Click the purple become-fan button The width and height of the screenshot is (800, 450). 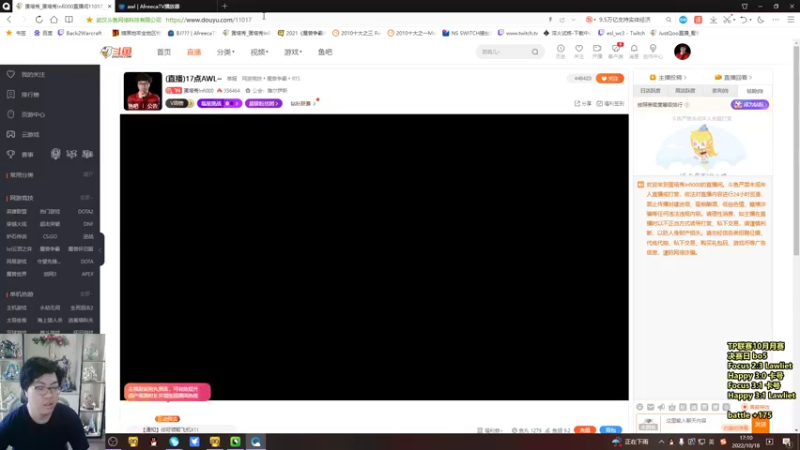[749, 105]
